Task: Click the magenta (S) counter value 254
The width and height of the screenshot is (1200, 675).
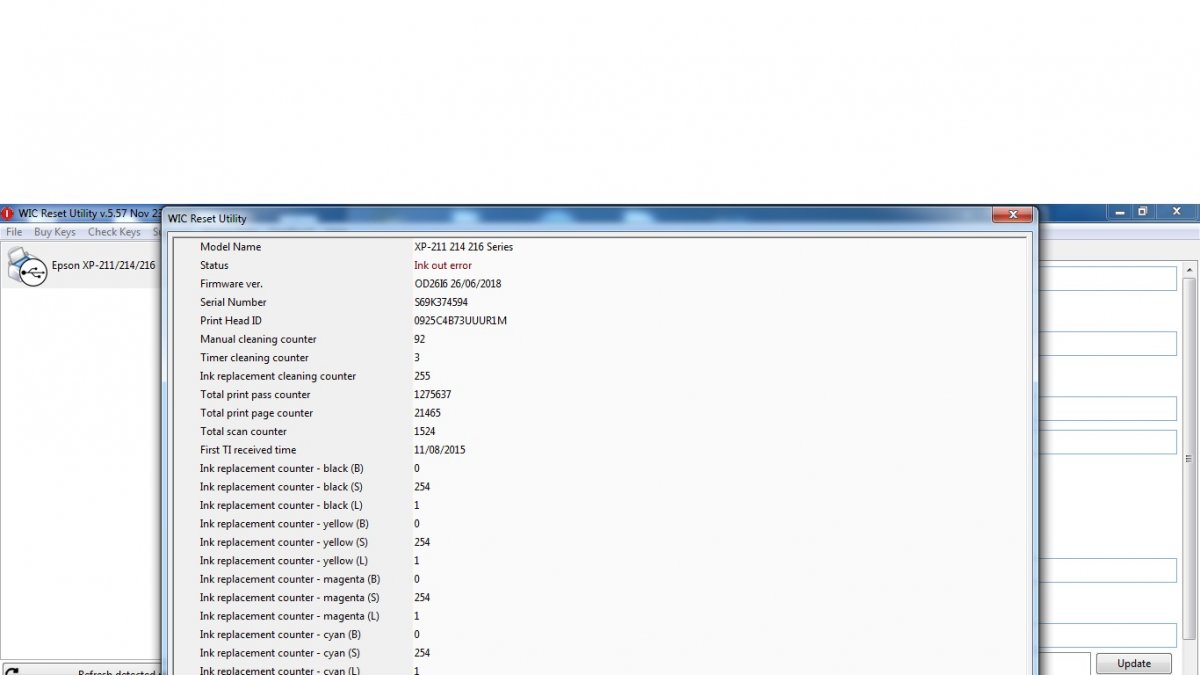Action: (x=423, y=598)
